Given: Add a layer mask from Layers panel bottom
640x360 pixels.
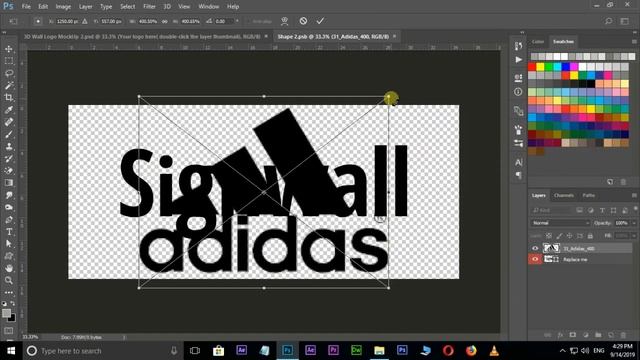Looking at the screenshot, I should click(573, 335).
